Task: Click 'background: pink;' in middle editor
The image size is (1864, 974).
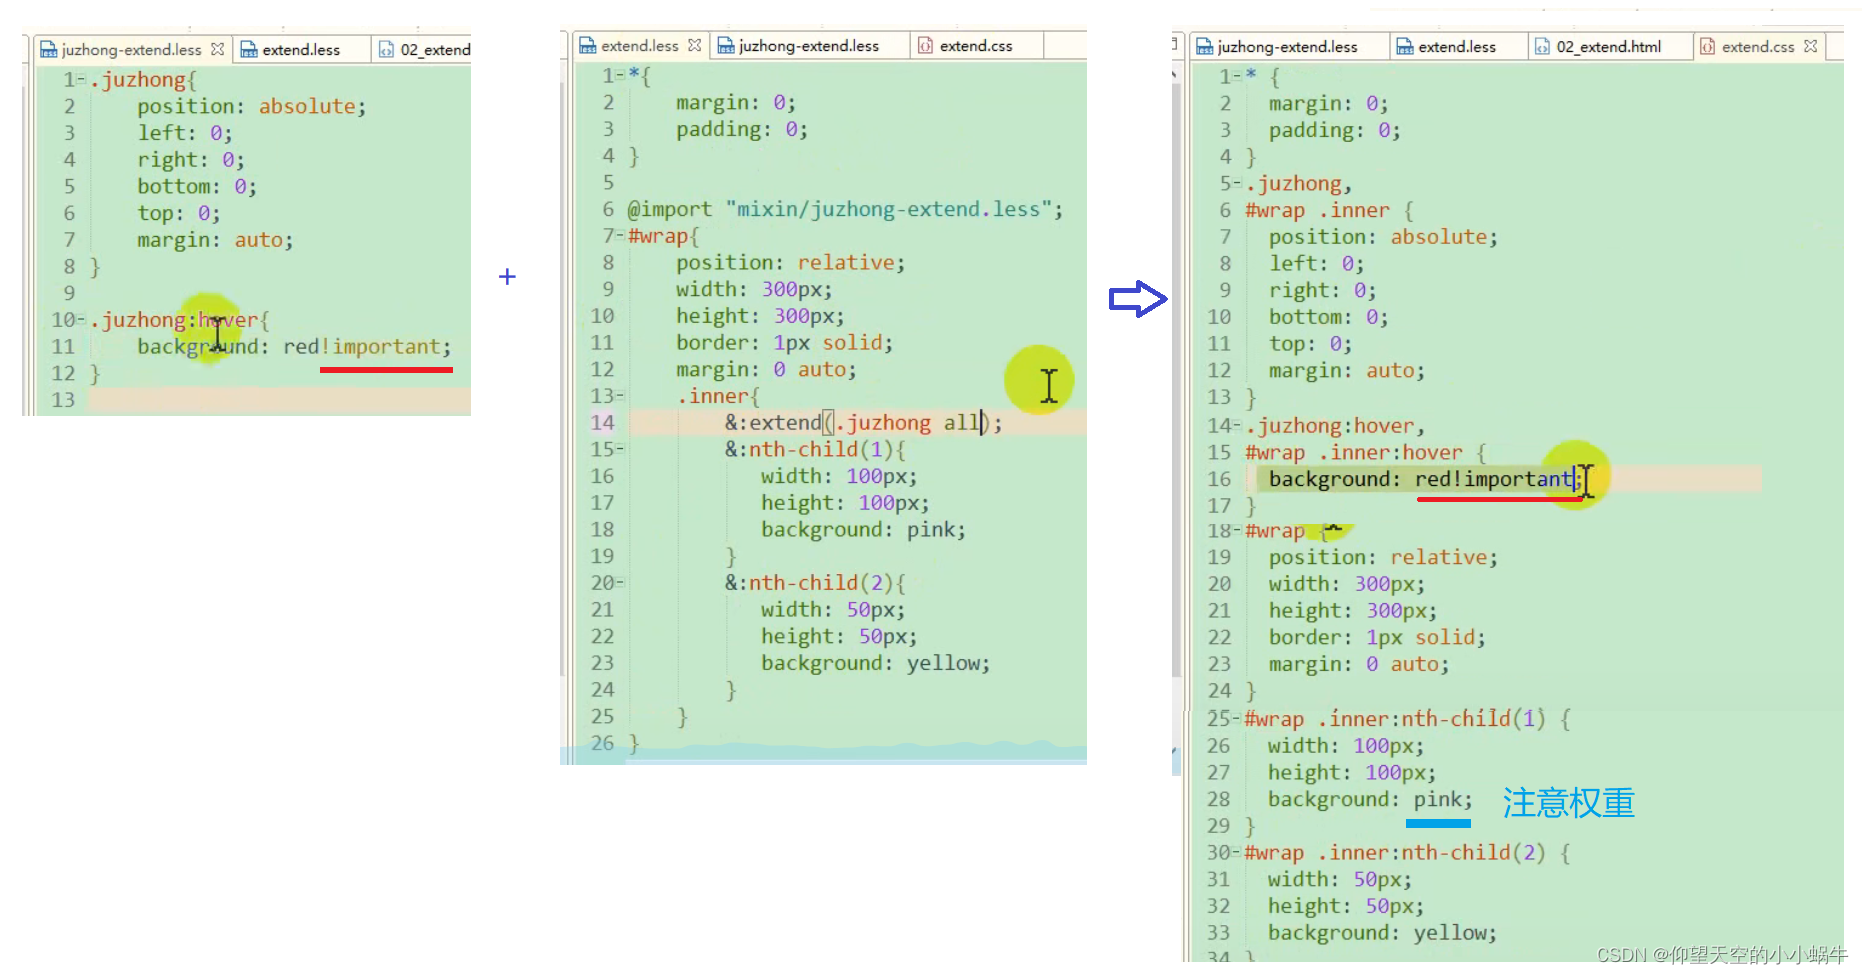Action: (x=863, y=530)
